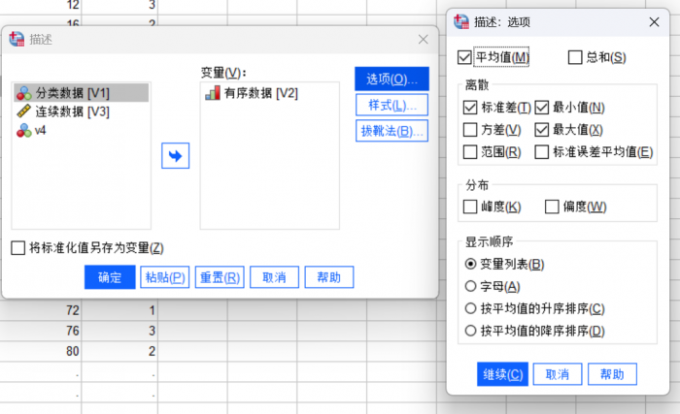
Task: Select nominal icon beside 分类数据 [V1]
Action: pos(24,93)
